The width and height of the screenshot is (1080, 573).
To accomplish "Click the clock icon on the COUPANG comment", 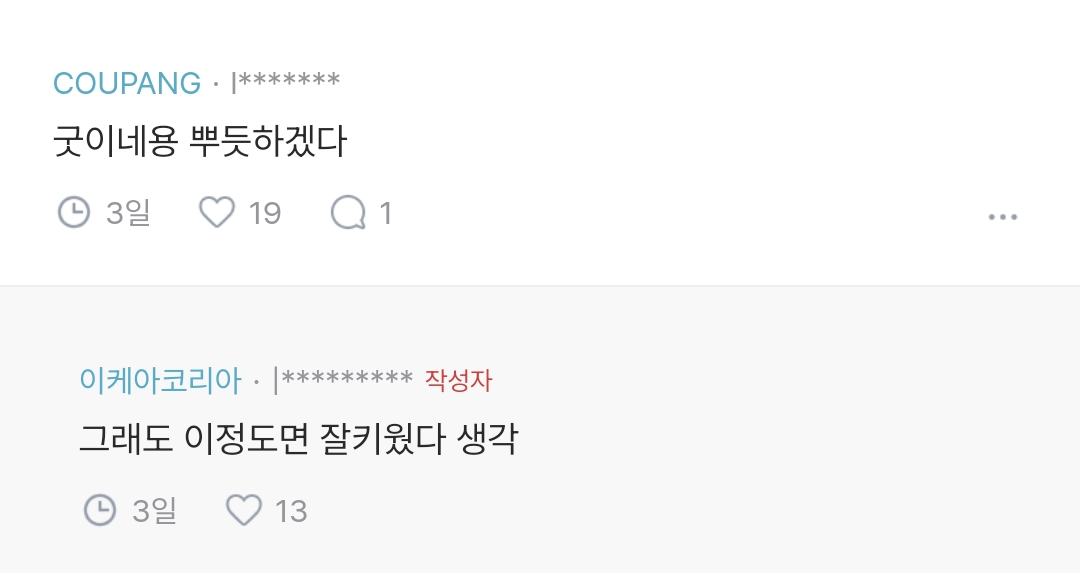I will click(x=73, y=212).
